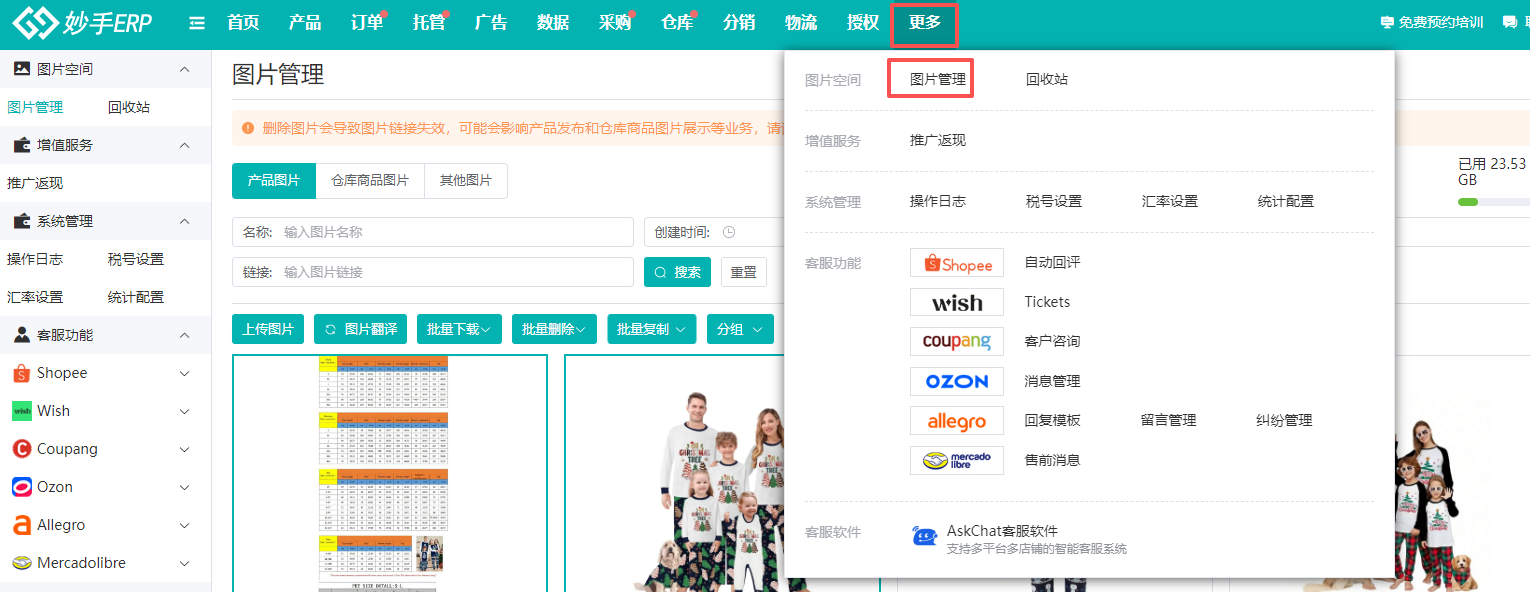Open 首页 in top navigation
This screenshot has width=1530, height=592.
pyautogui.click(x=243, y=23)
